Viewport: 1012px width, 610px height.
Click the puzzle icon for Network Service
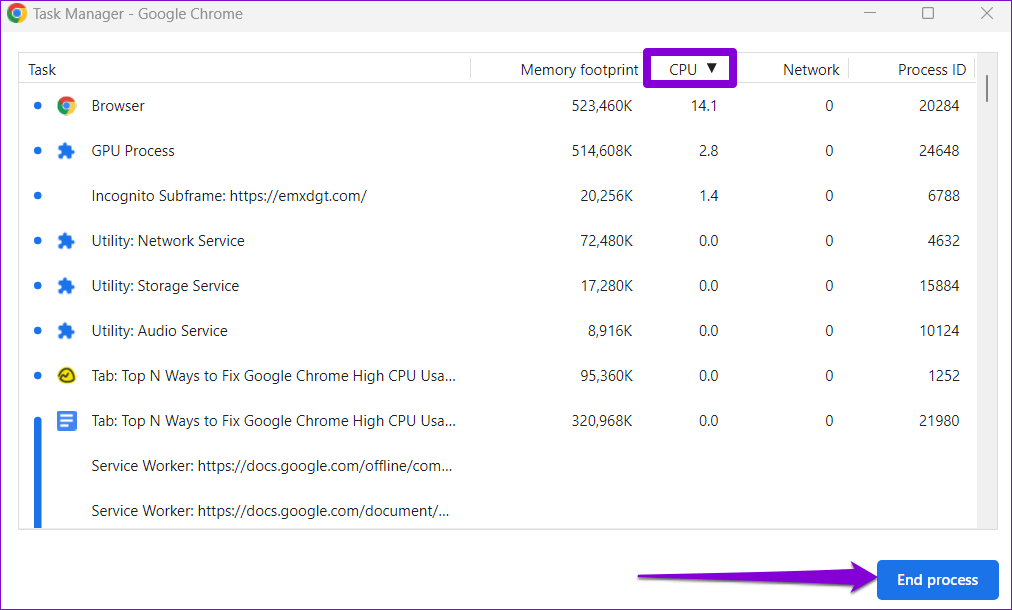67,241
